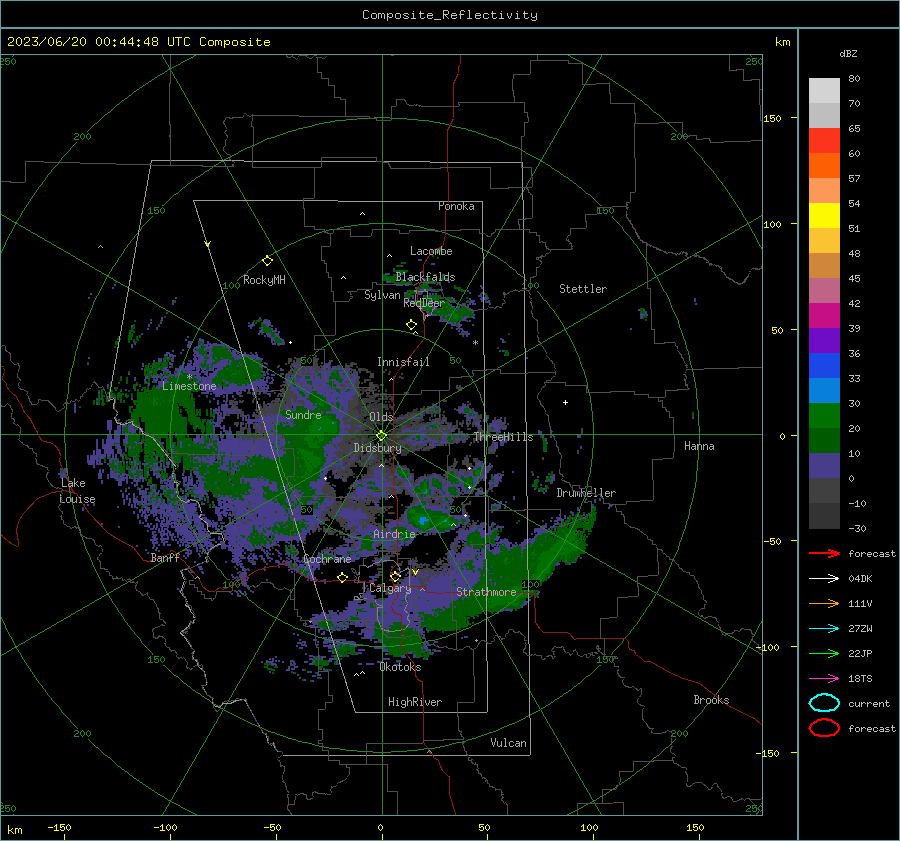The width and height of the screenshot is (900, 841).
Task: Click the asterisk marker above Limestone
Action: point(189,377)
